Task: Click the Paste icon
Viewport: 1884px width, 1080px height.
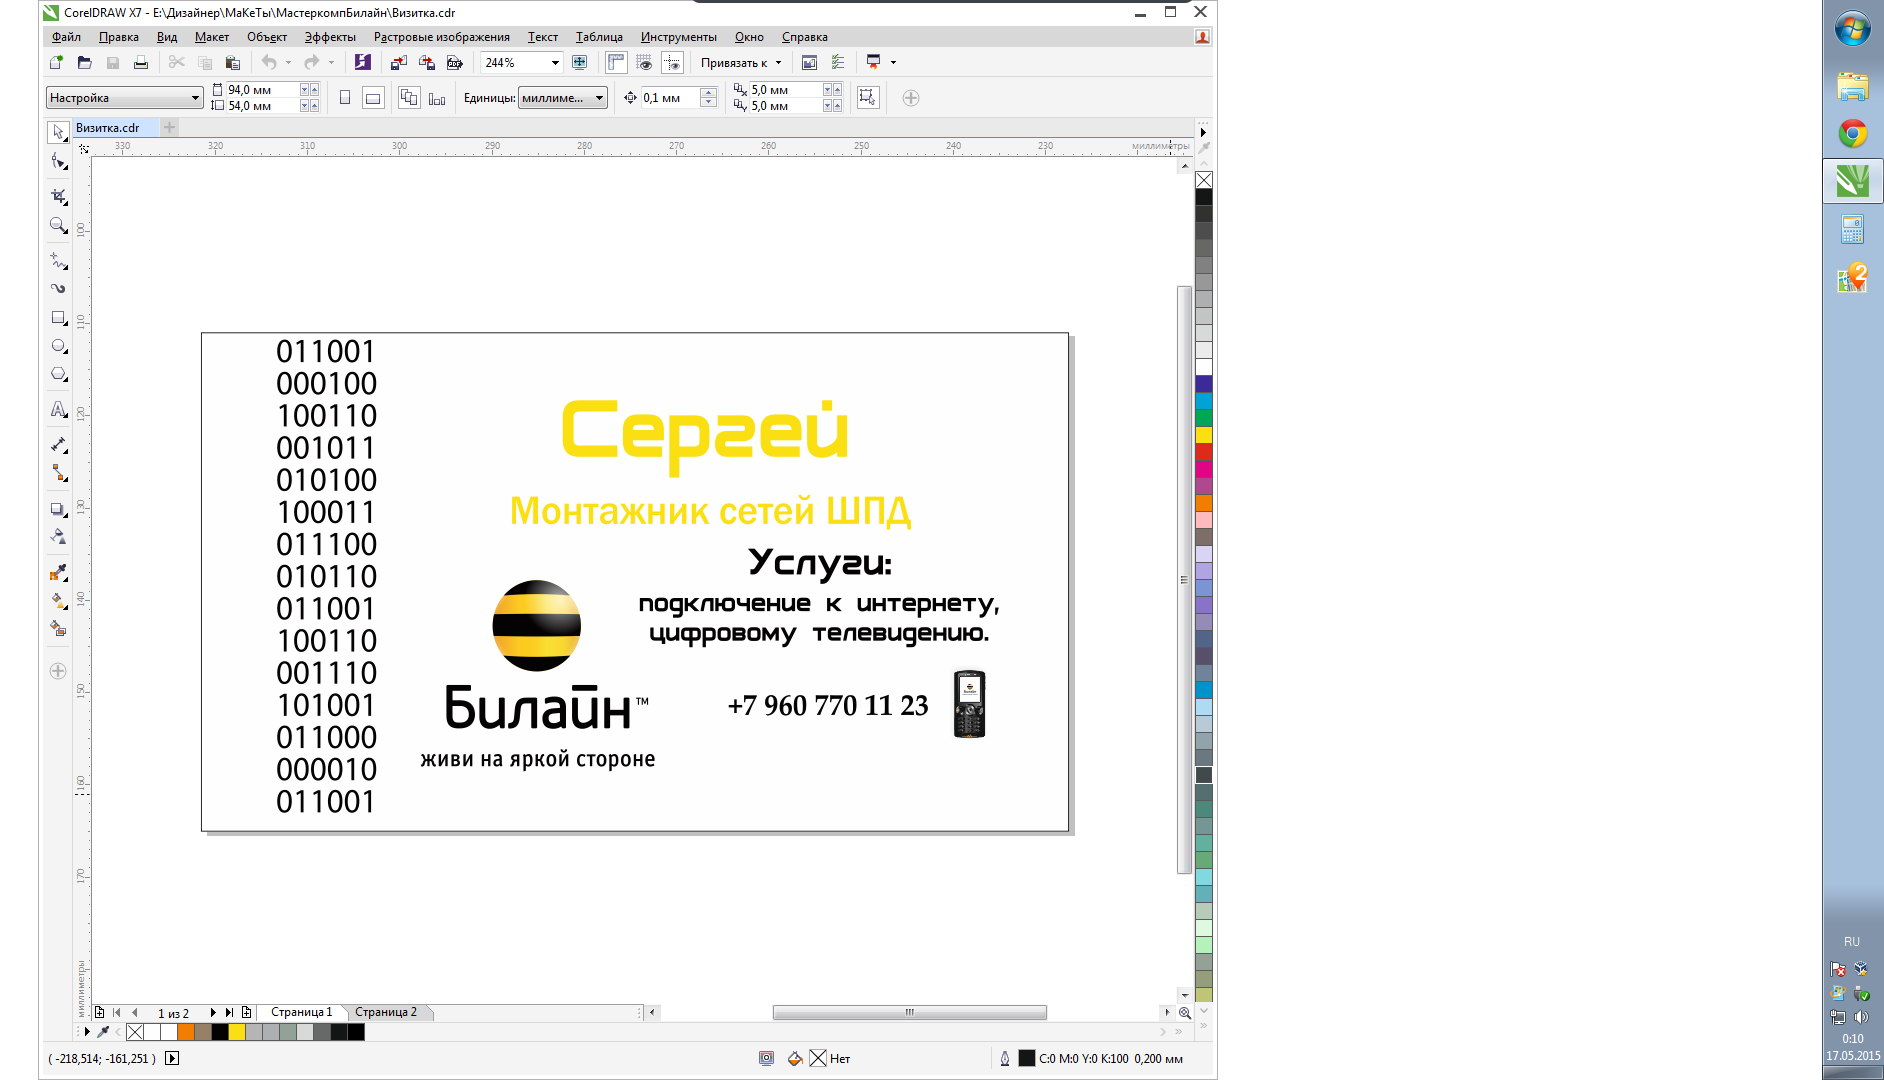Action: (233, 62)
